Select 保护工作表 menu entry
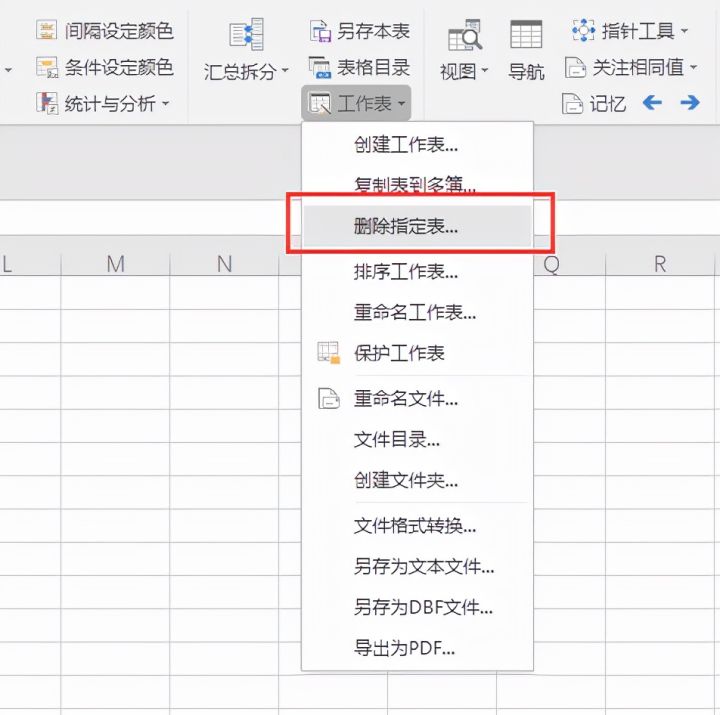Image resolution: width=720 pixels, height=715 pixels. [x=417, y=353]
